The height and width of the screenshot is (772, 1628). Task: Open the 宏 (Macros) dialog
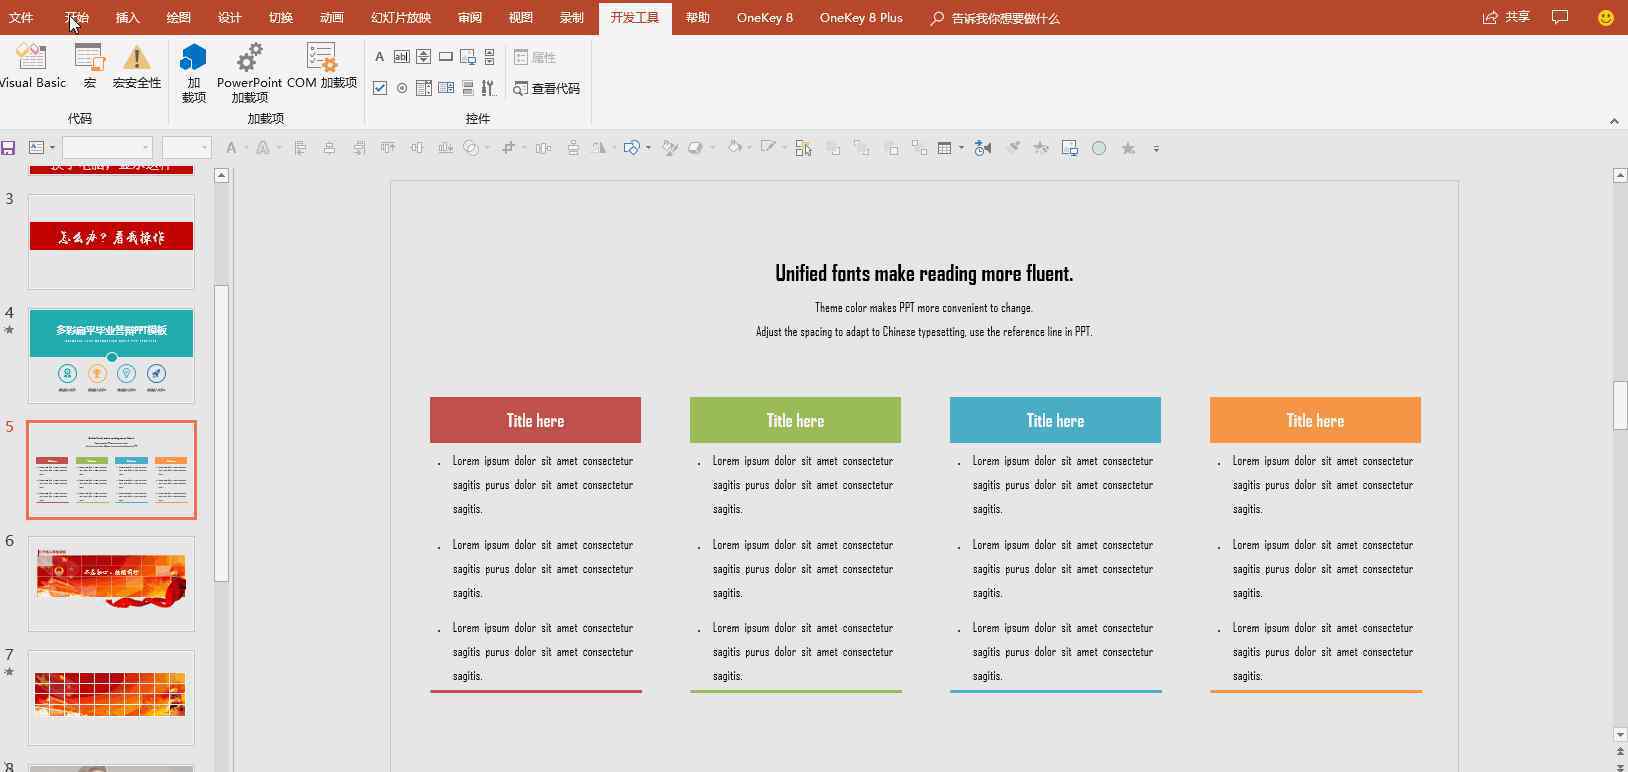[90, 66]
